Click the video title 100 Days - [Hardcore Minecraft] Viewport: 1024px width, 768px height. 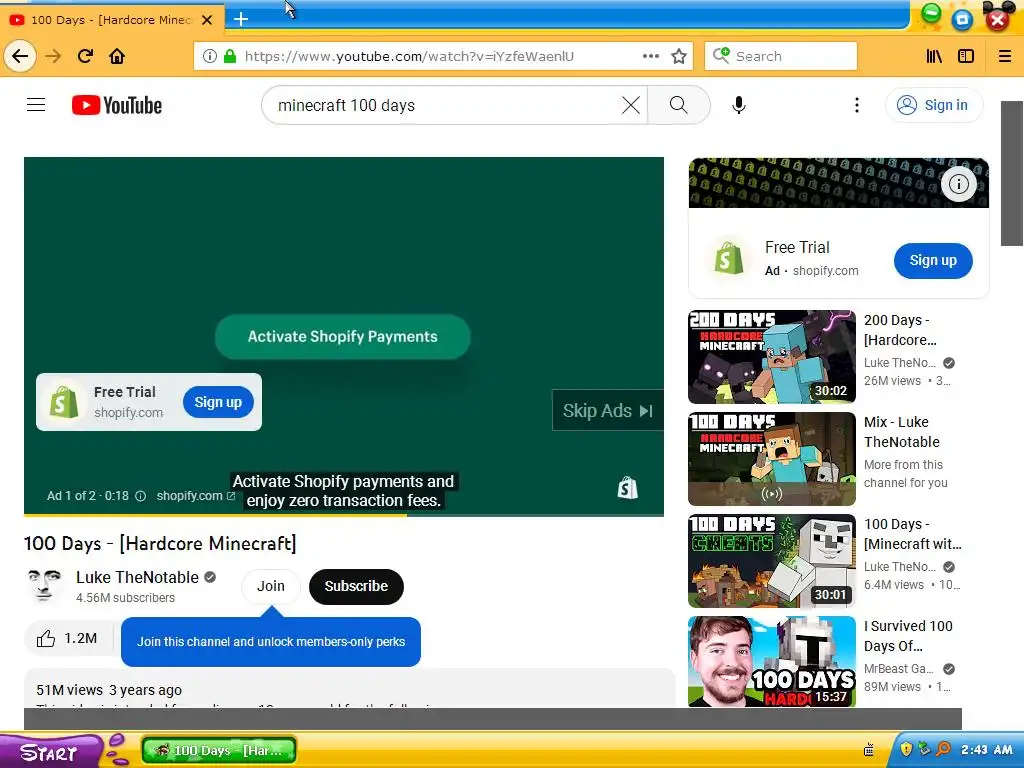pos(160,543)
